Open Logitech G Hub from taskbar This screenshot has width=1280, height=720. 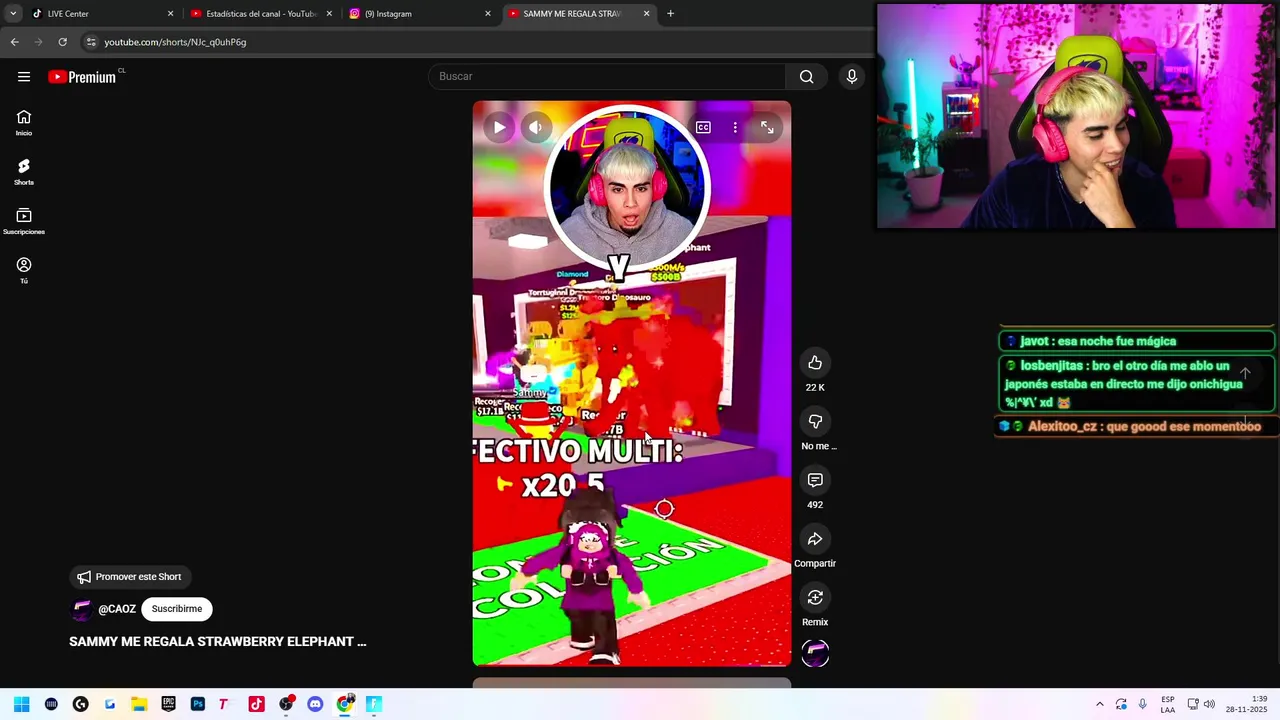80,704
